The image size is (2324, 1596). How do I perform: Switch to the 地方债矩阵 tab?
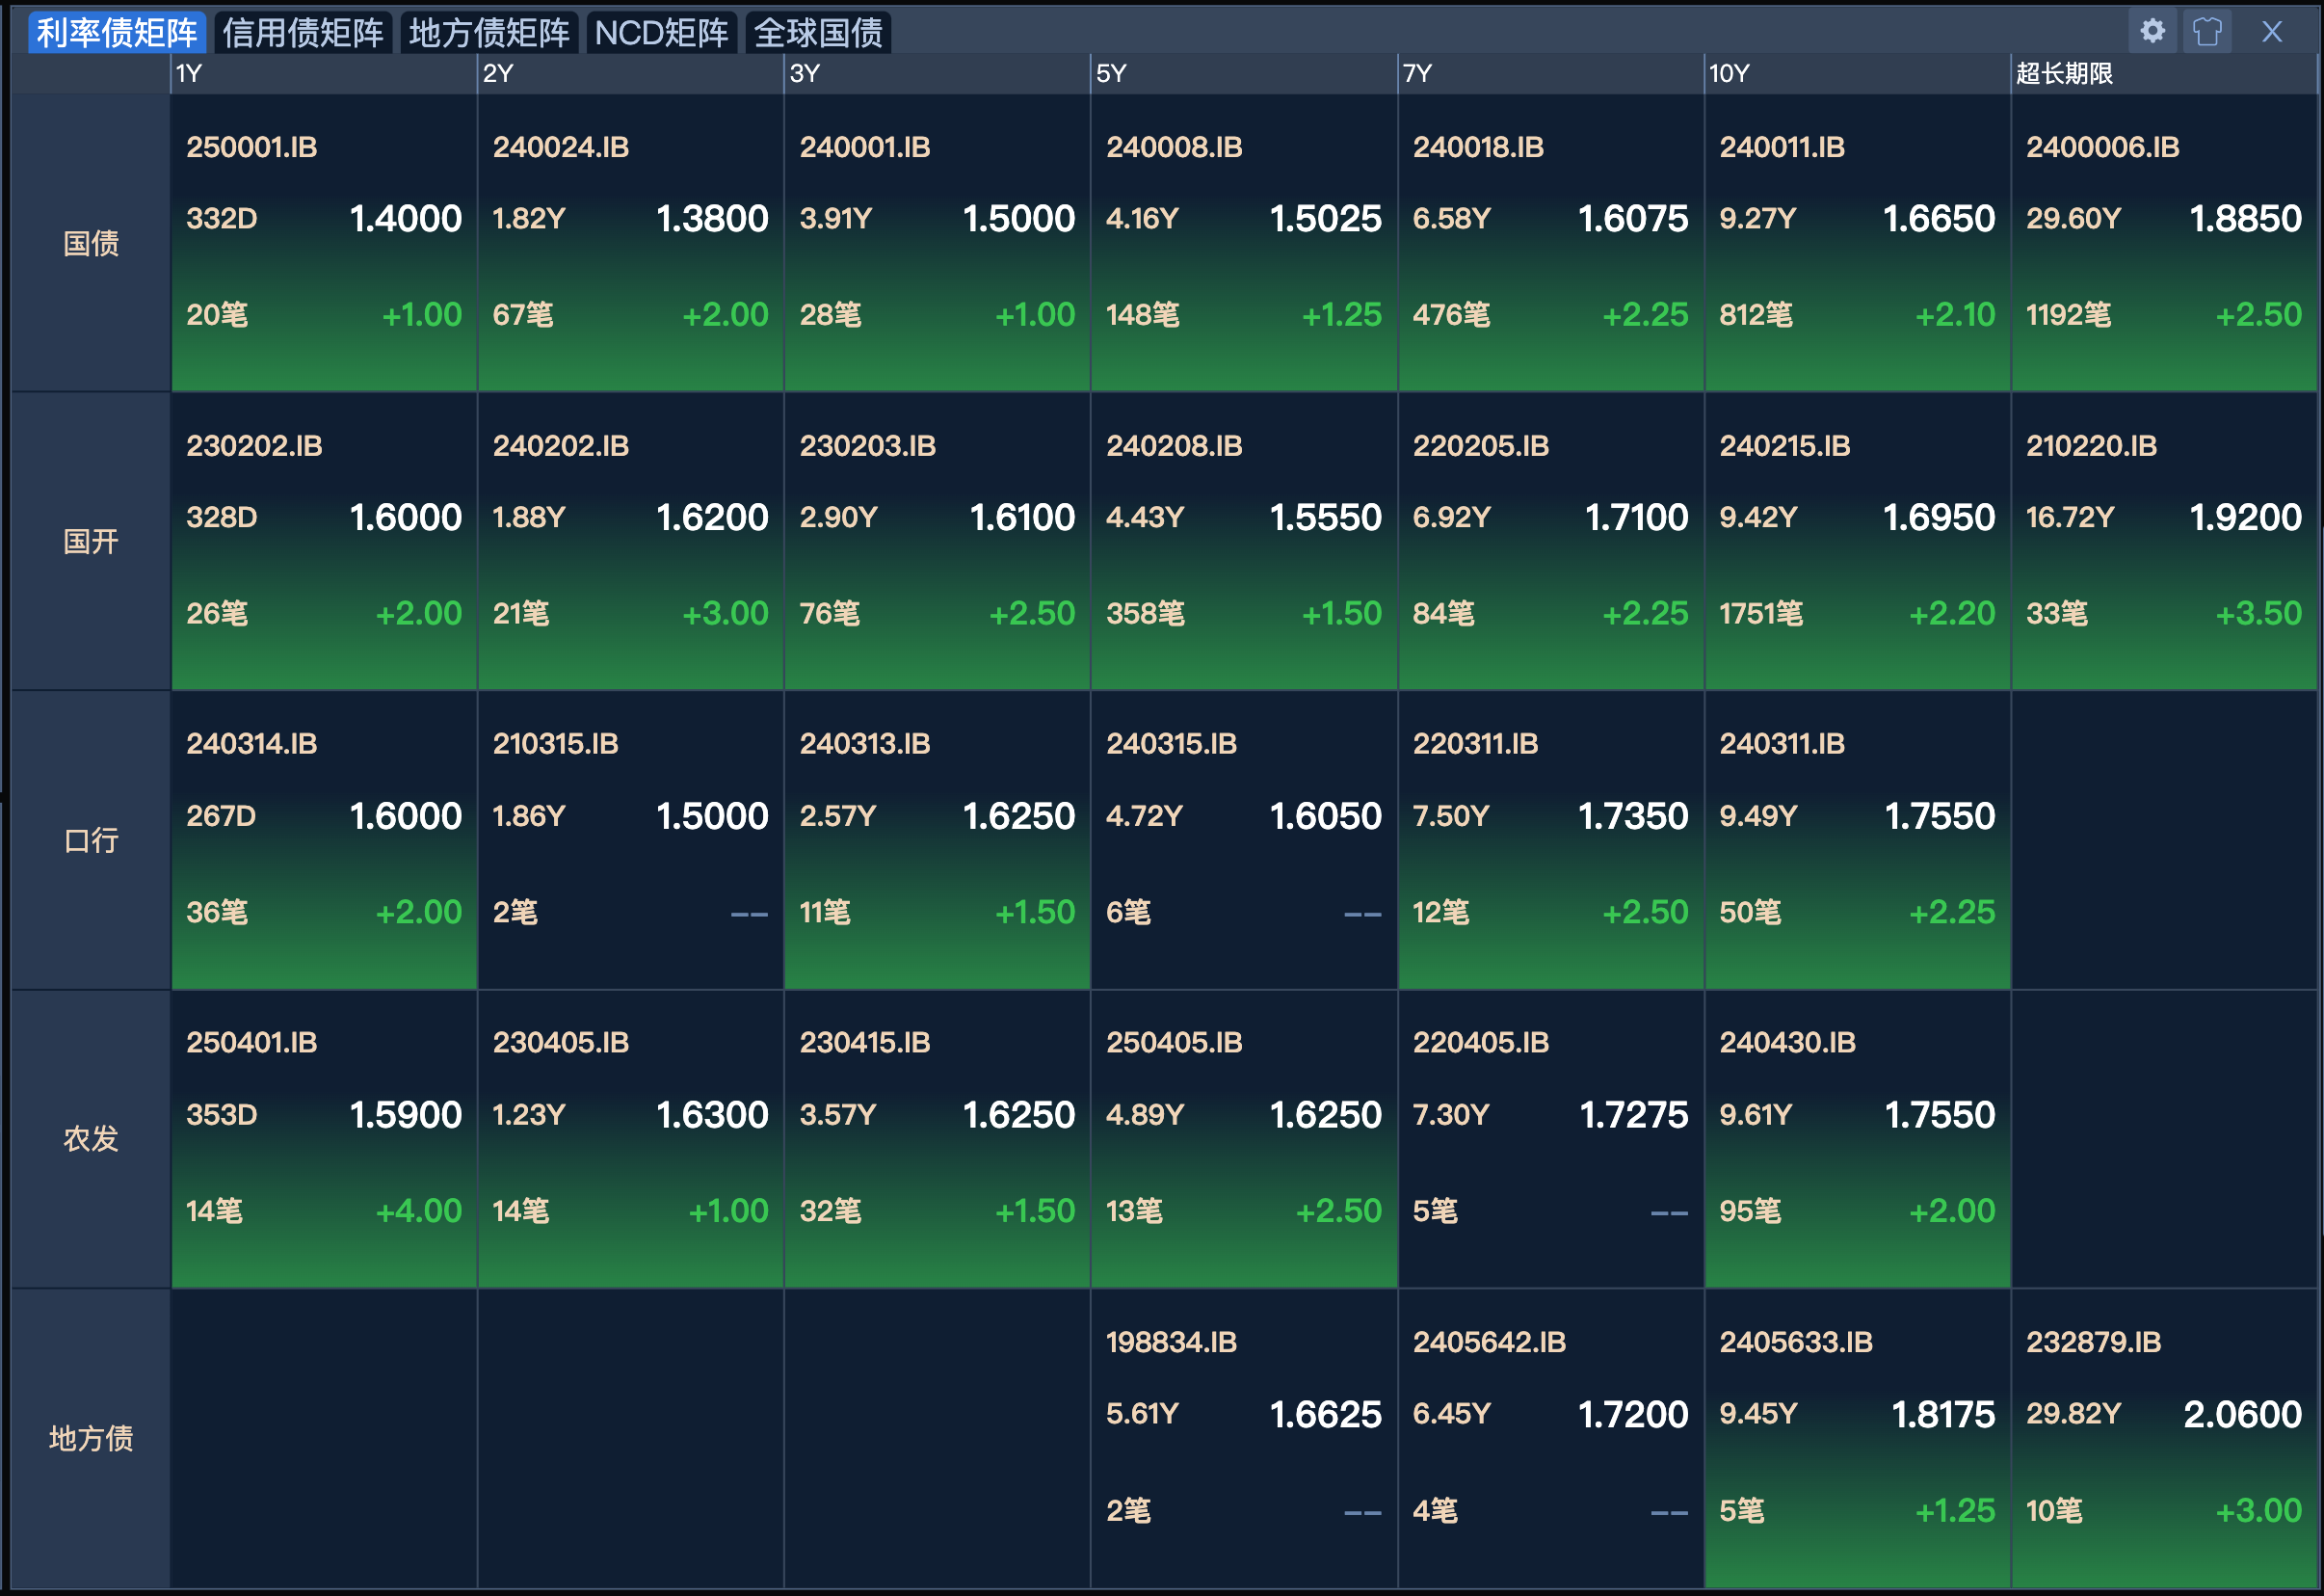click(x=488, y=32)
